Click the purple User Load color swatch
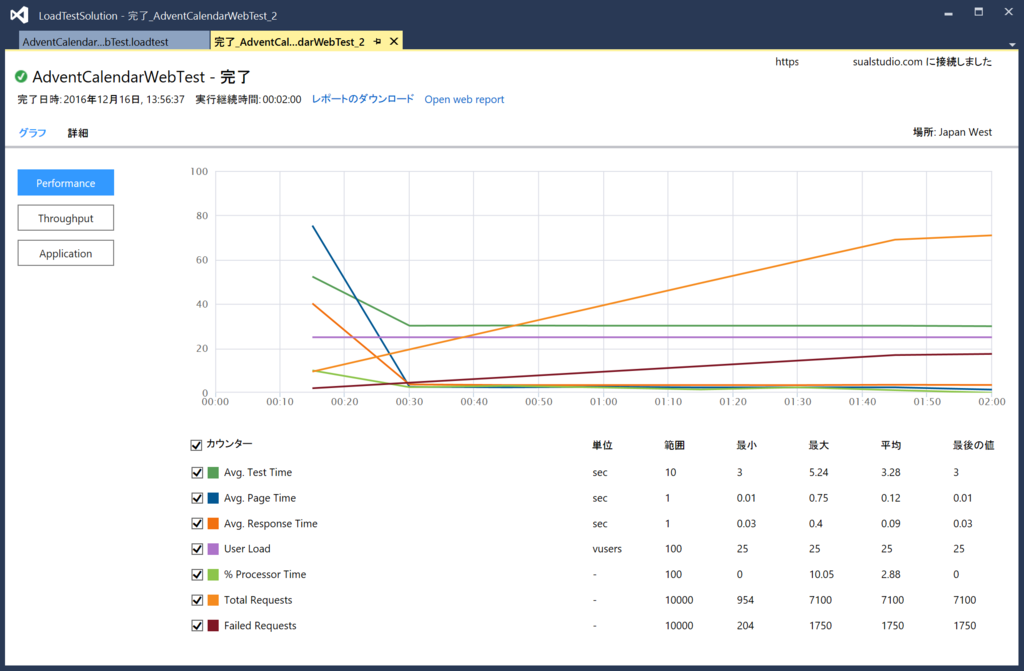Viewport: 1024px width, 671px height. 213,549
